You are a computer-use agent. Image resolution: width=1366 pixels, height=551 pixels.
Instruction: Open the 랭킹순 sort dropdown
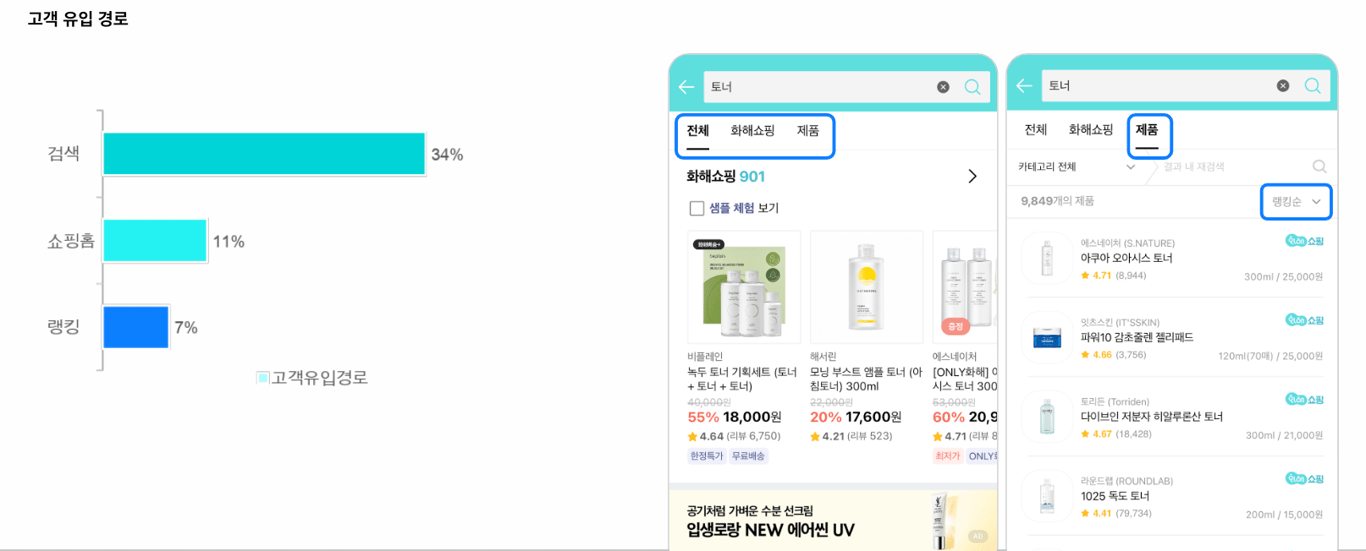click(x=1296, y=201)
